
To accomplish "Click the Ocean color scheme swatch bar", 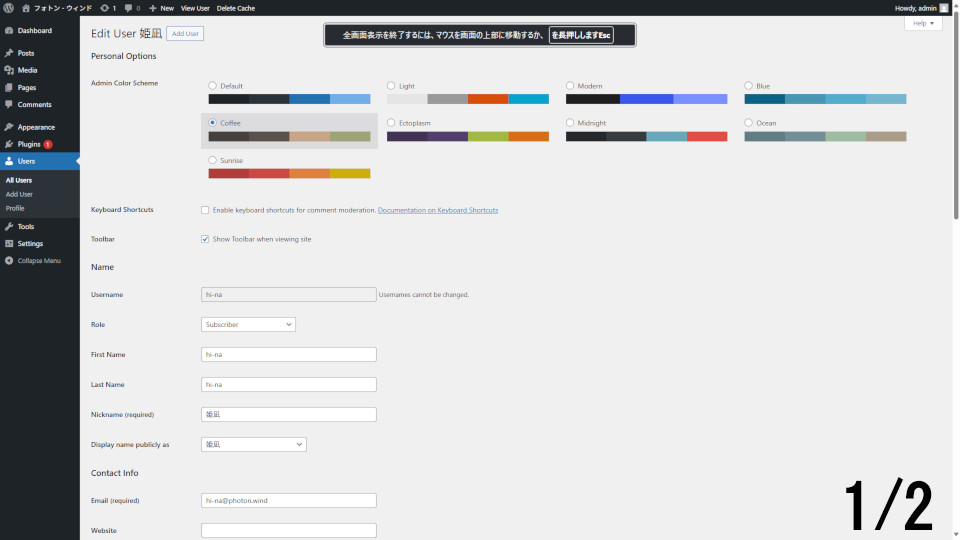I will click(x=825, y=136).
